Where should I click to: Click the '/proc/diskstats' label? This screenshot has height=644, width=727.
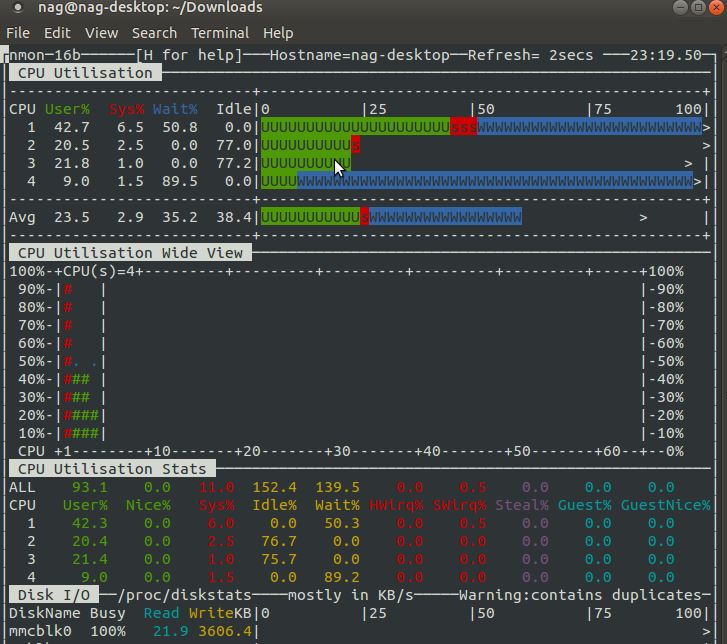point(185,595)
